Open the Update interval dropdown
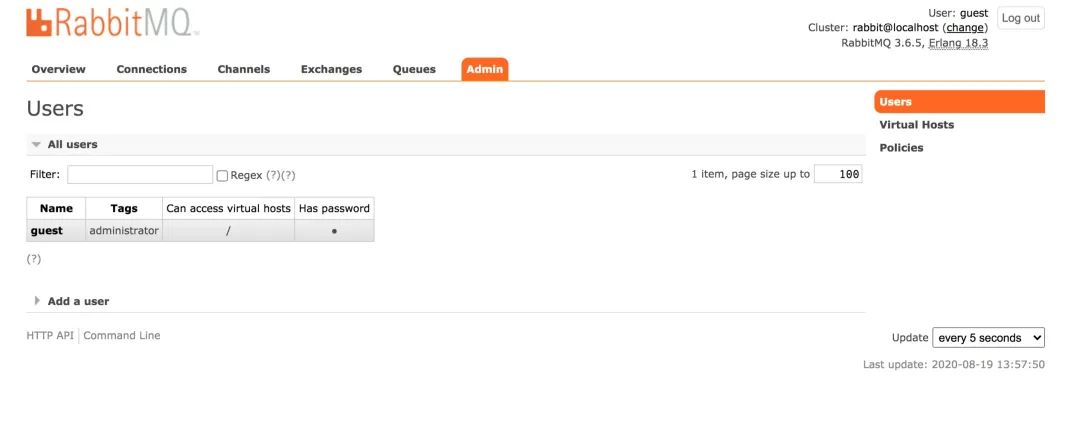The height and width of the screenshot is (427, 1080). click(988, 338)
